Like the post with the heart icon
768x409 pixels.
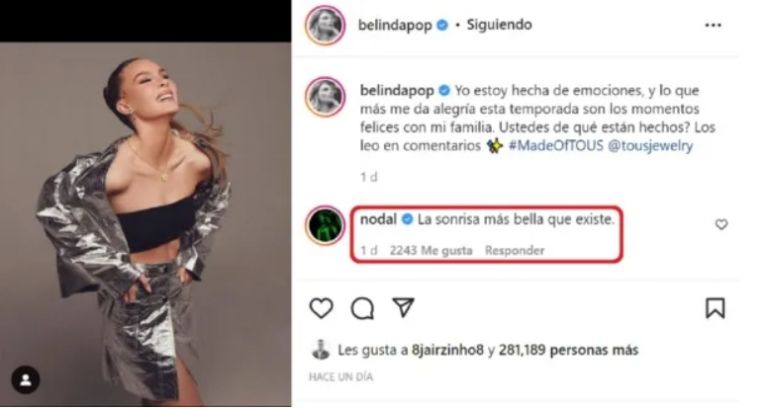(321, 308)
